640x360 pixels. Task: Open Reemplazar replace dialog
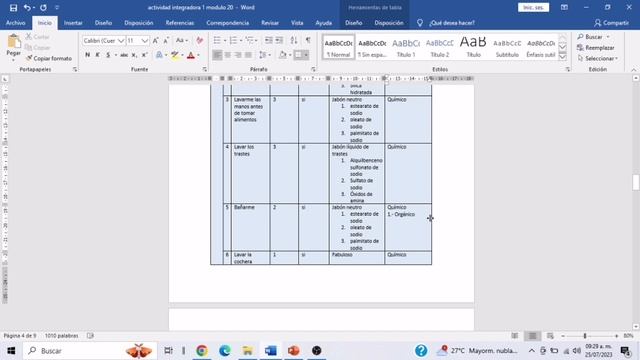coord(596,48)
